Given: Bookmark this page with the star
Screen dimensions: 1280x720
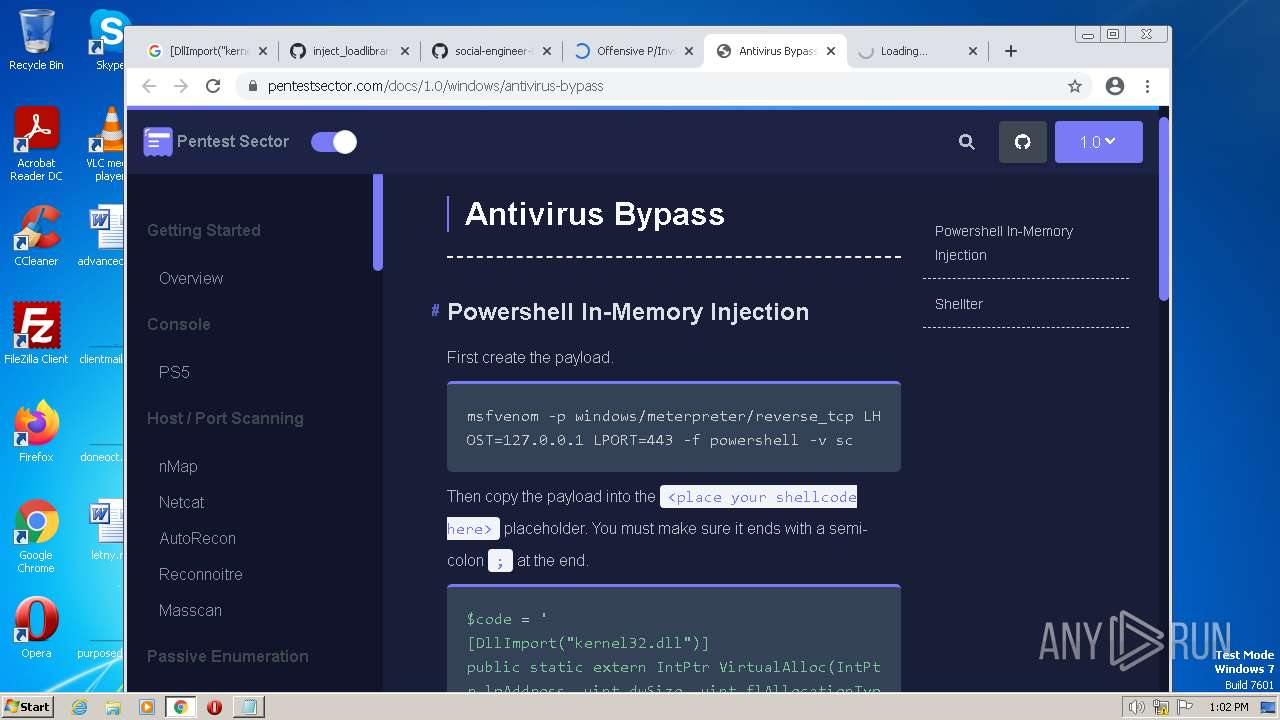Looking at the screenshot, I should point(1075,86).
